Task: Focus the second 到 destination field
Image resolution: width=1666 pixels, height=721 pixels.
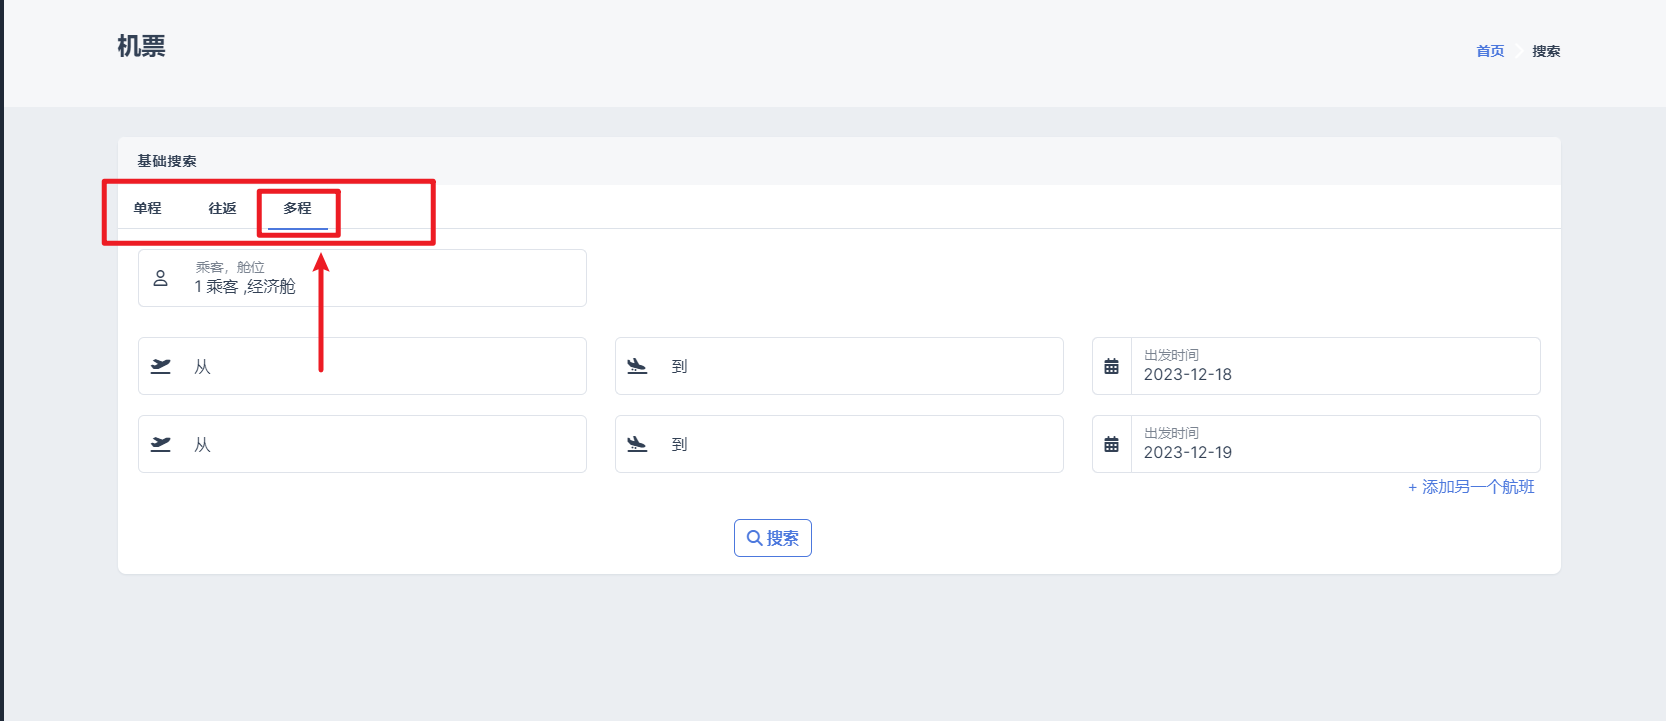Action: click(860, 444)
